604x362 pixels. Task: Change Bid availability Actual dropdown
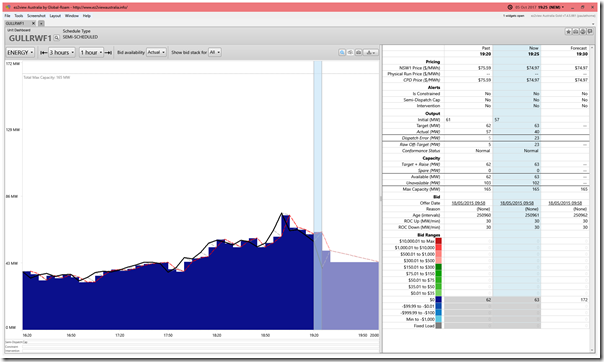pyautogui.click(x=156, y=52)
